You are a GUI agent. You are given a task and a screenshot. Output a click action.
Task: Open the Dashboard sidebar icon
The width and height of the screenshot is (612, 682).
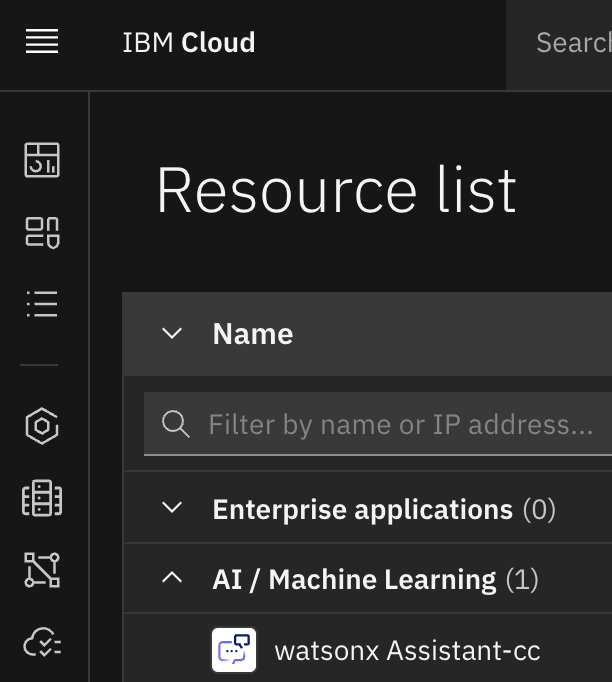[x=42, y=160]
